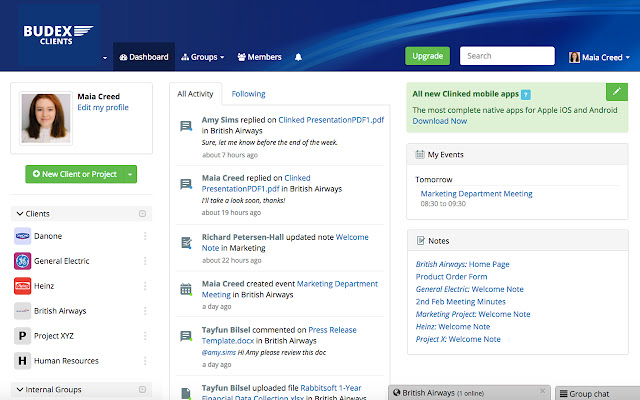Open Maia Creed account dropdown
Viewport: 640px width, 400px height.
[600, 57]
